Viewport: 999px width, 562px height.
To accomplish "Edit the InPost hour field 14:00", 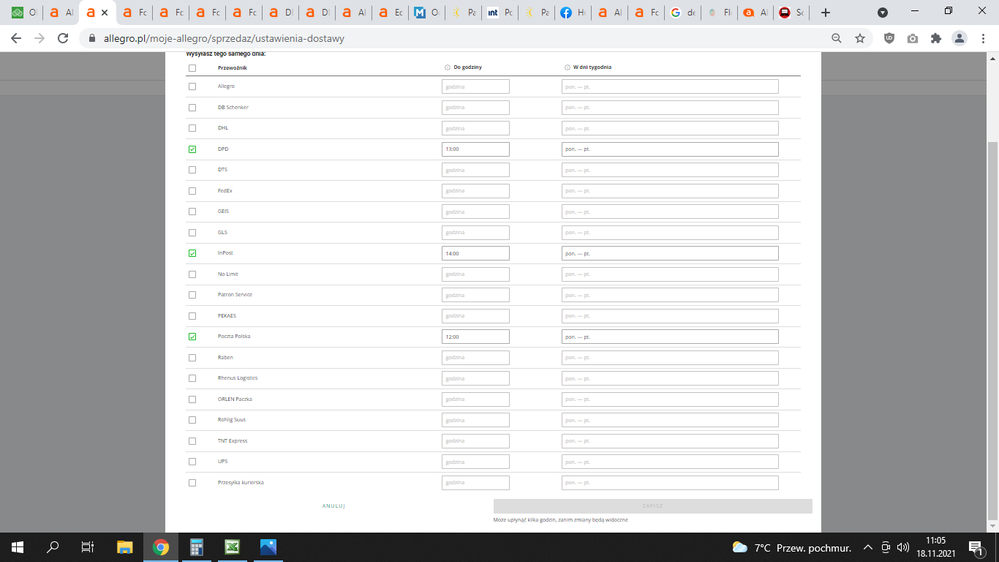I will pyautogui.click(x=475, y=253).
